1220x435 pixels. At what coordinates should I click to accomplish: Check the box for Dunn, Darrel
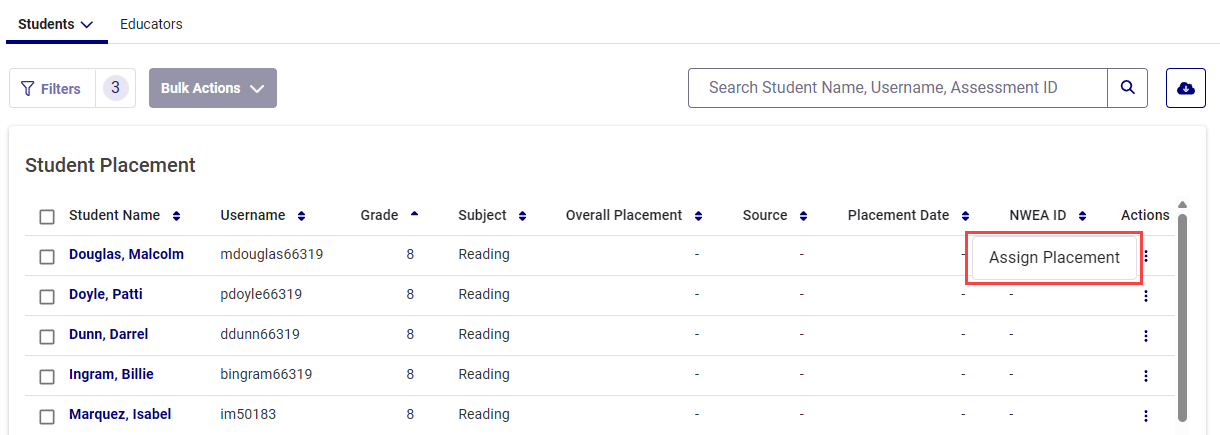click(x=47, y=337)
